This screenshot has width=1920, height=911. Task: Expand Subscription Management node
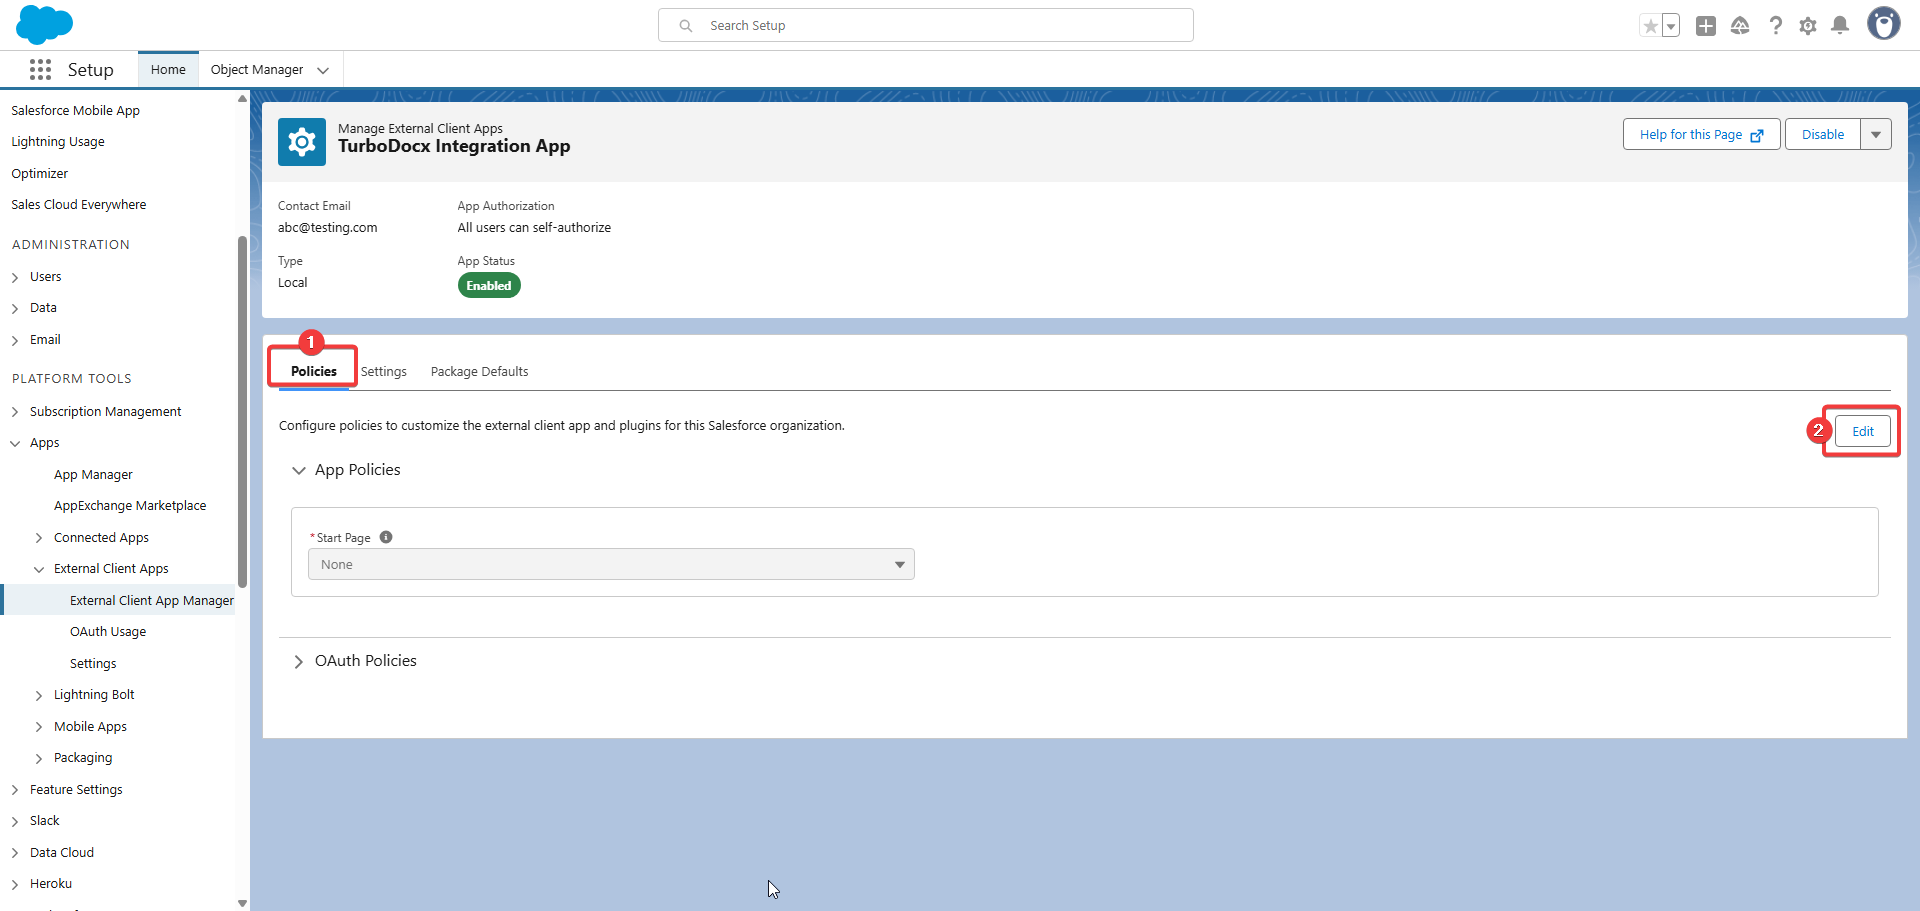tap(15, 412)
